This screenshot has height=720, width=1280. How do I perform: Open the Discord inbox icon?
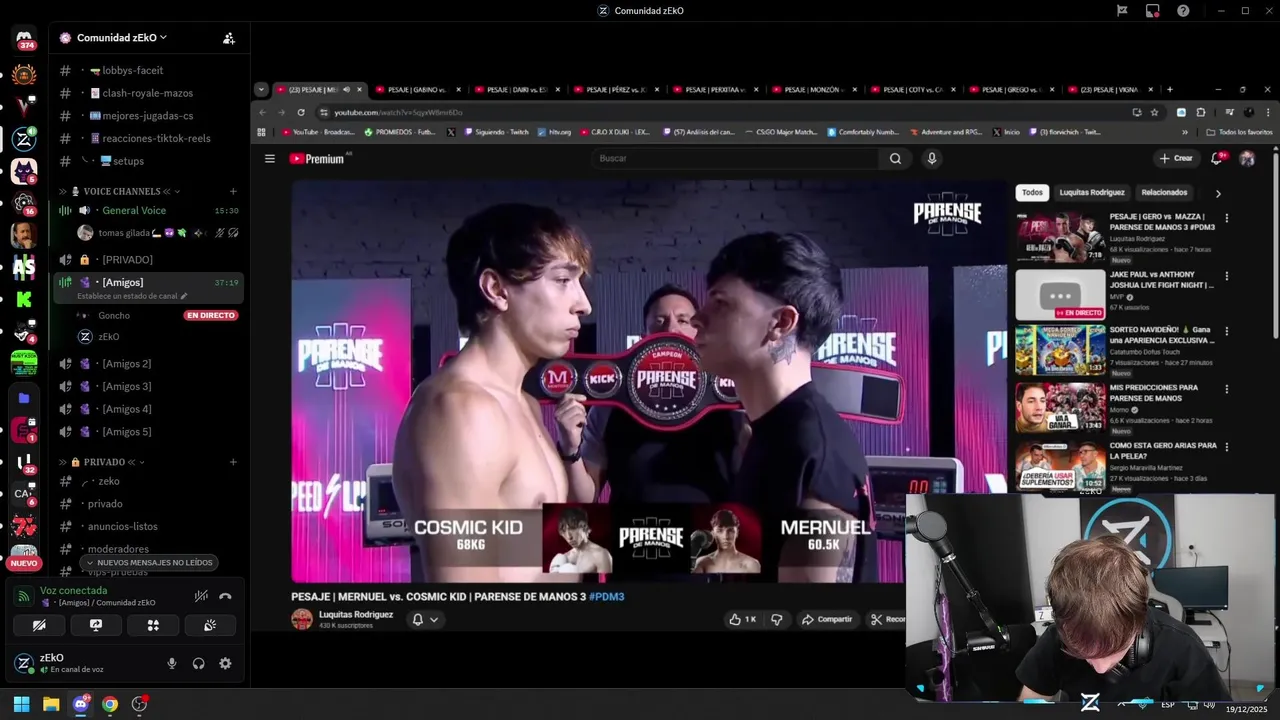point(1153,11)
